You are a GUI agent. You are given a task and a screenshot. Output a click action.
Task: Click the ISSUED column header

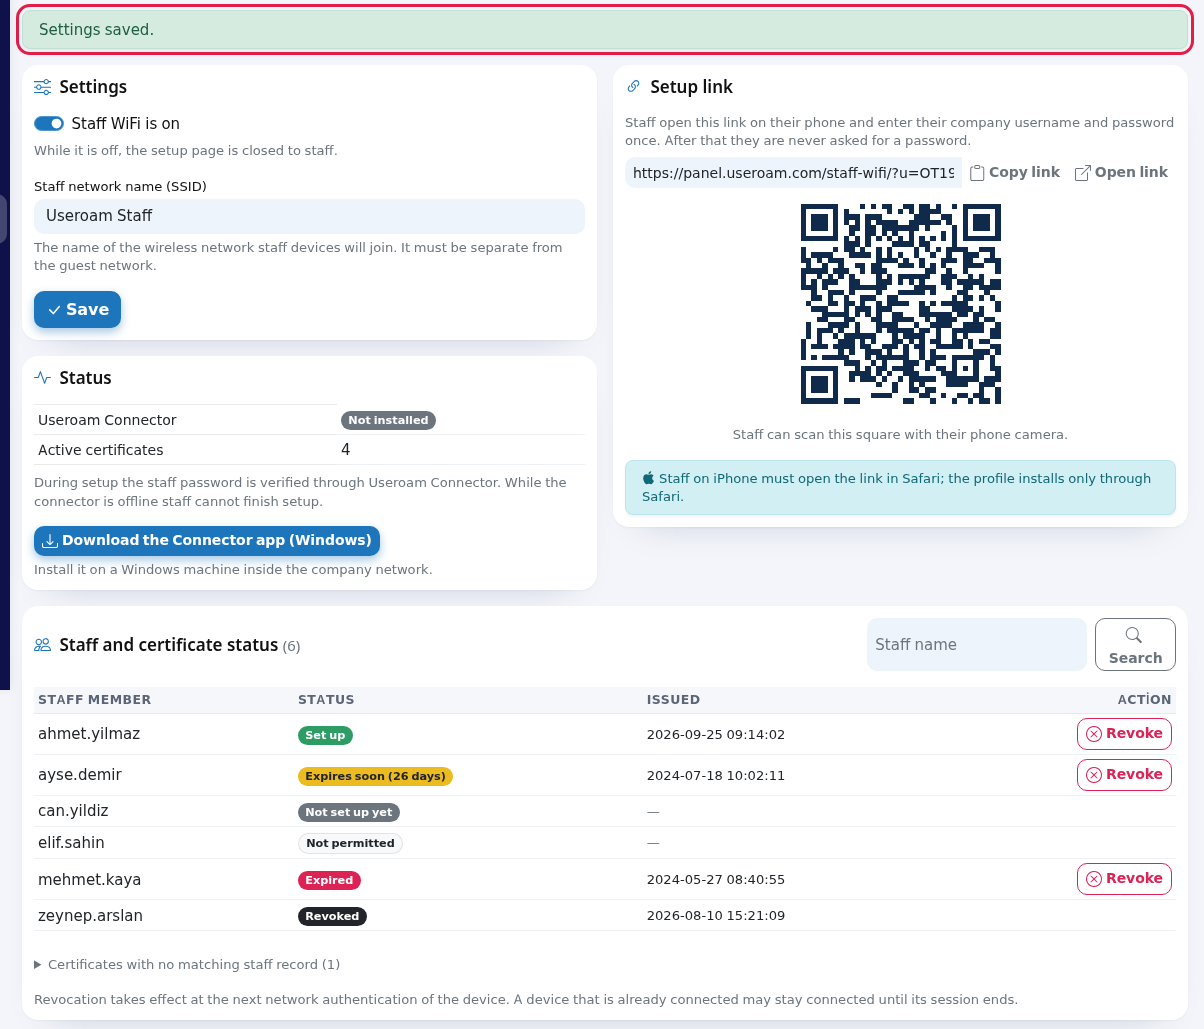point(673,700)
